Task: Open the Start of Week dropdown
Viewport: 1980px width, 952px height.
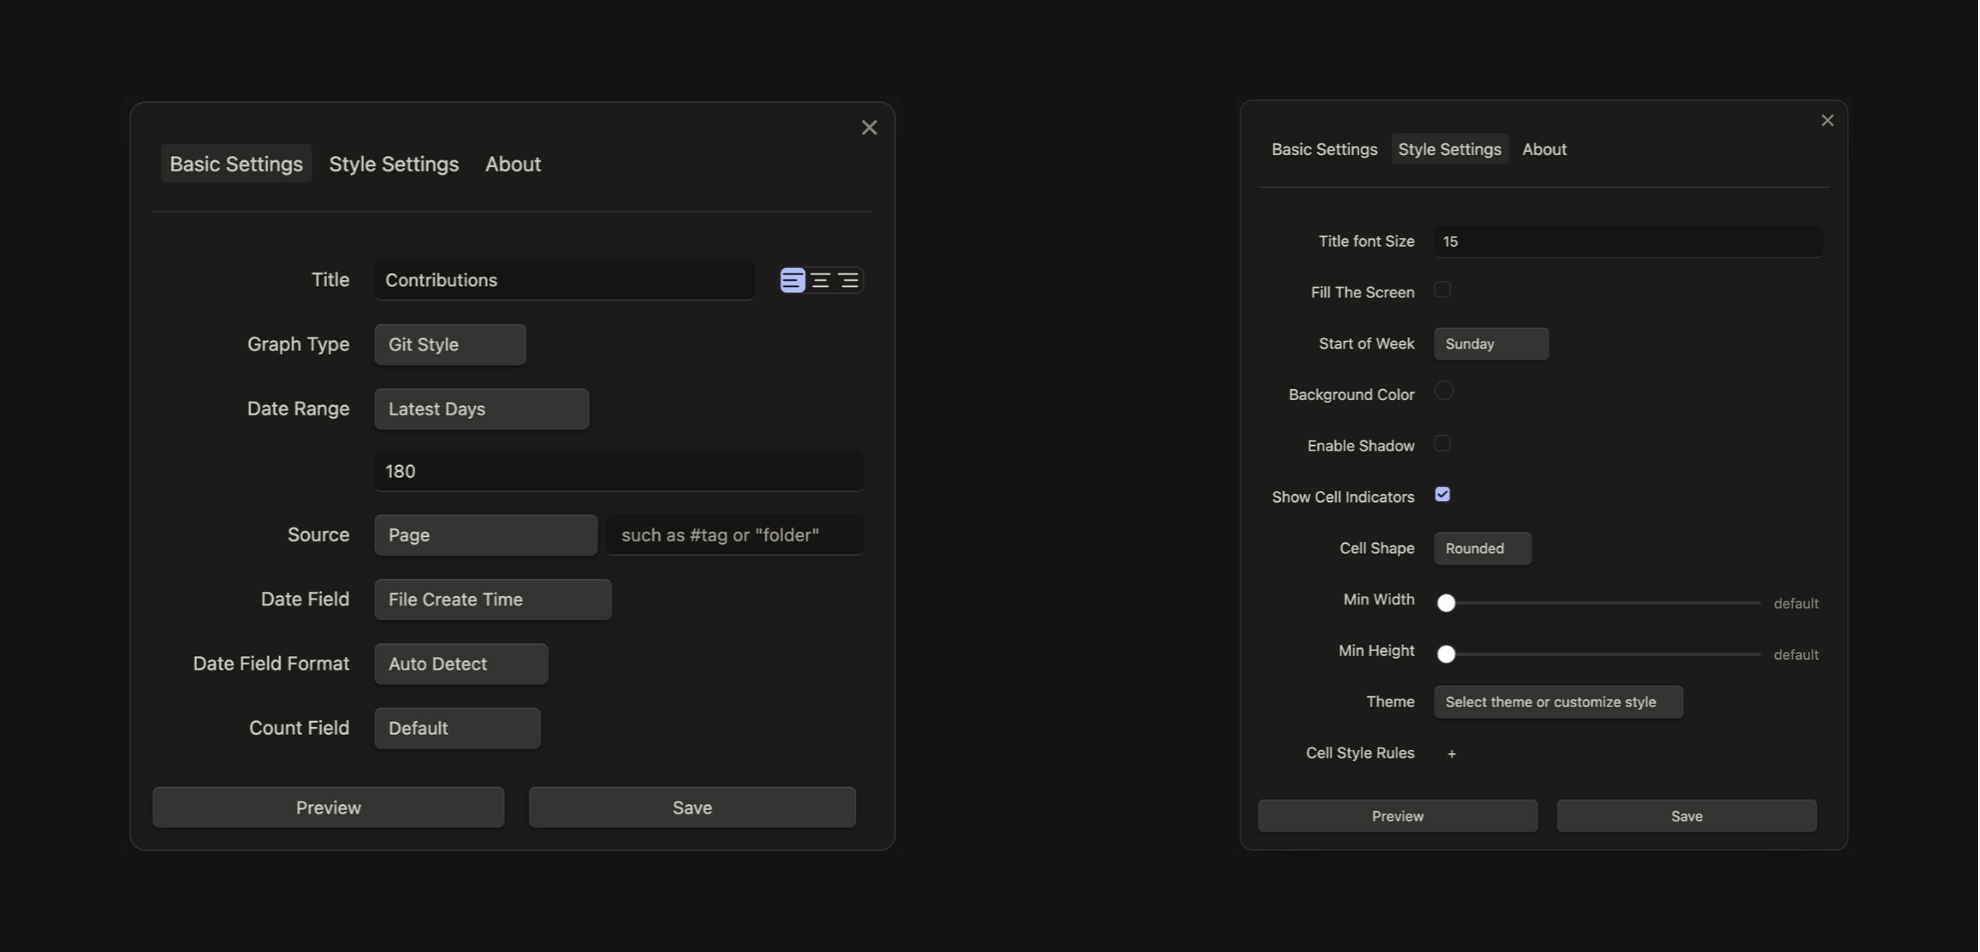Action: pyautogui.click(x=1491, y=344)
